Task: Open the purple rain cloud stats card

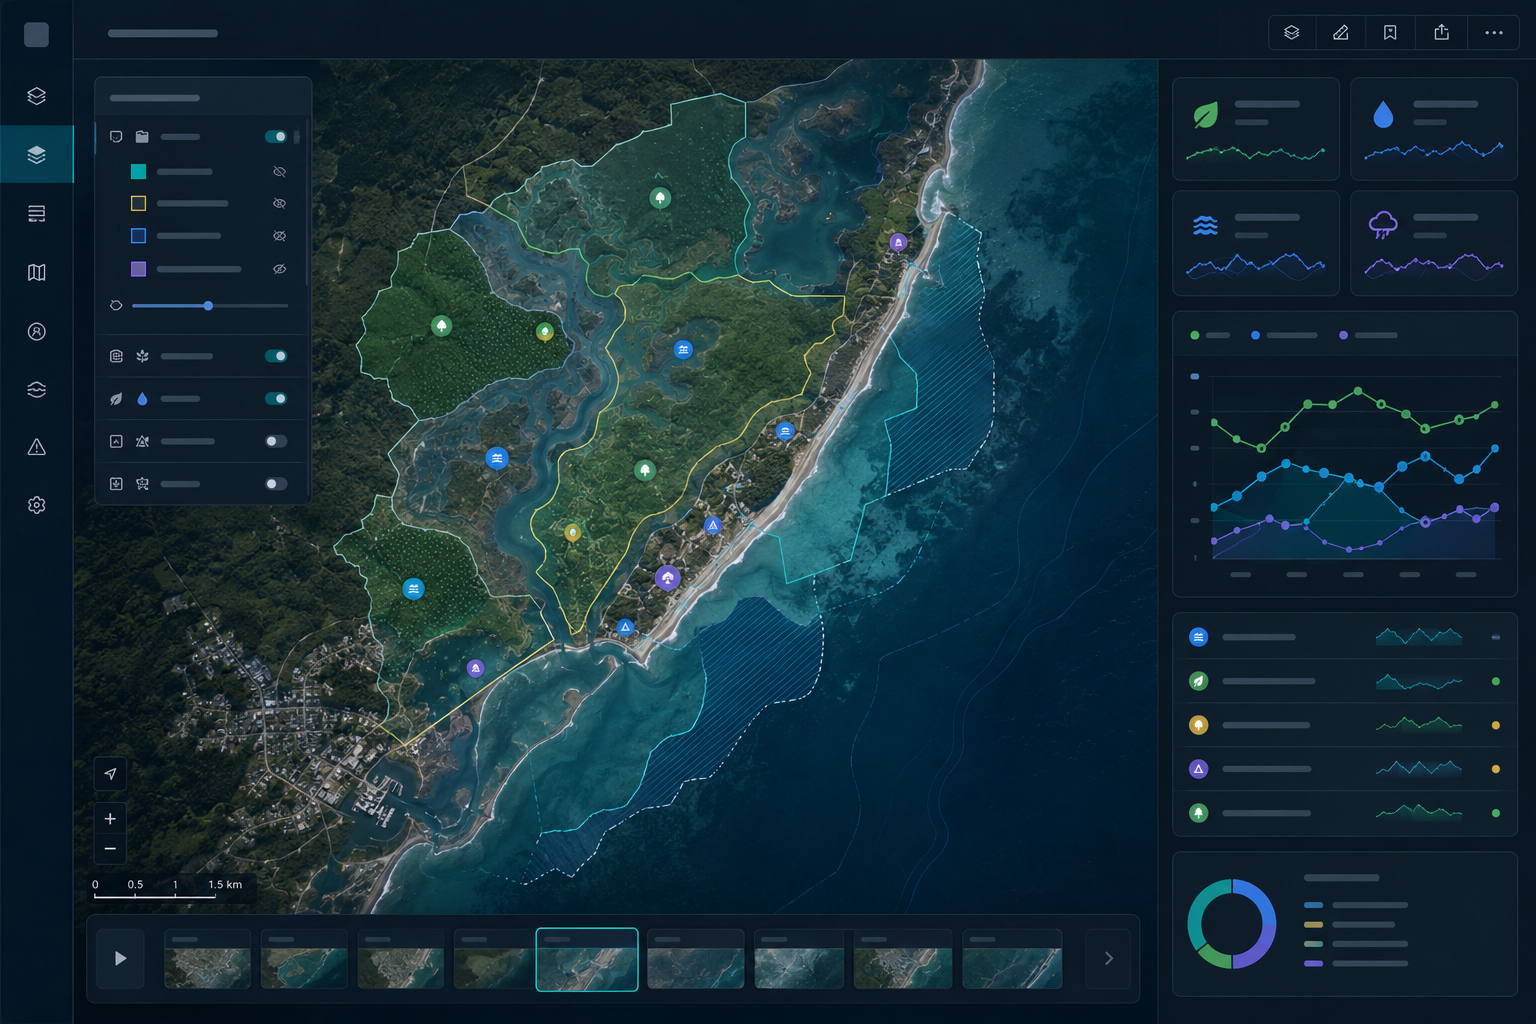Action: pyautogui.click(x=1434, y=243)
